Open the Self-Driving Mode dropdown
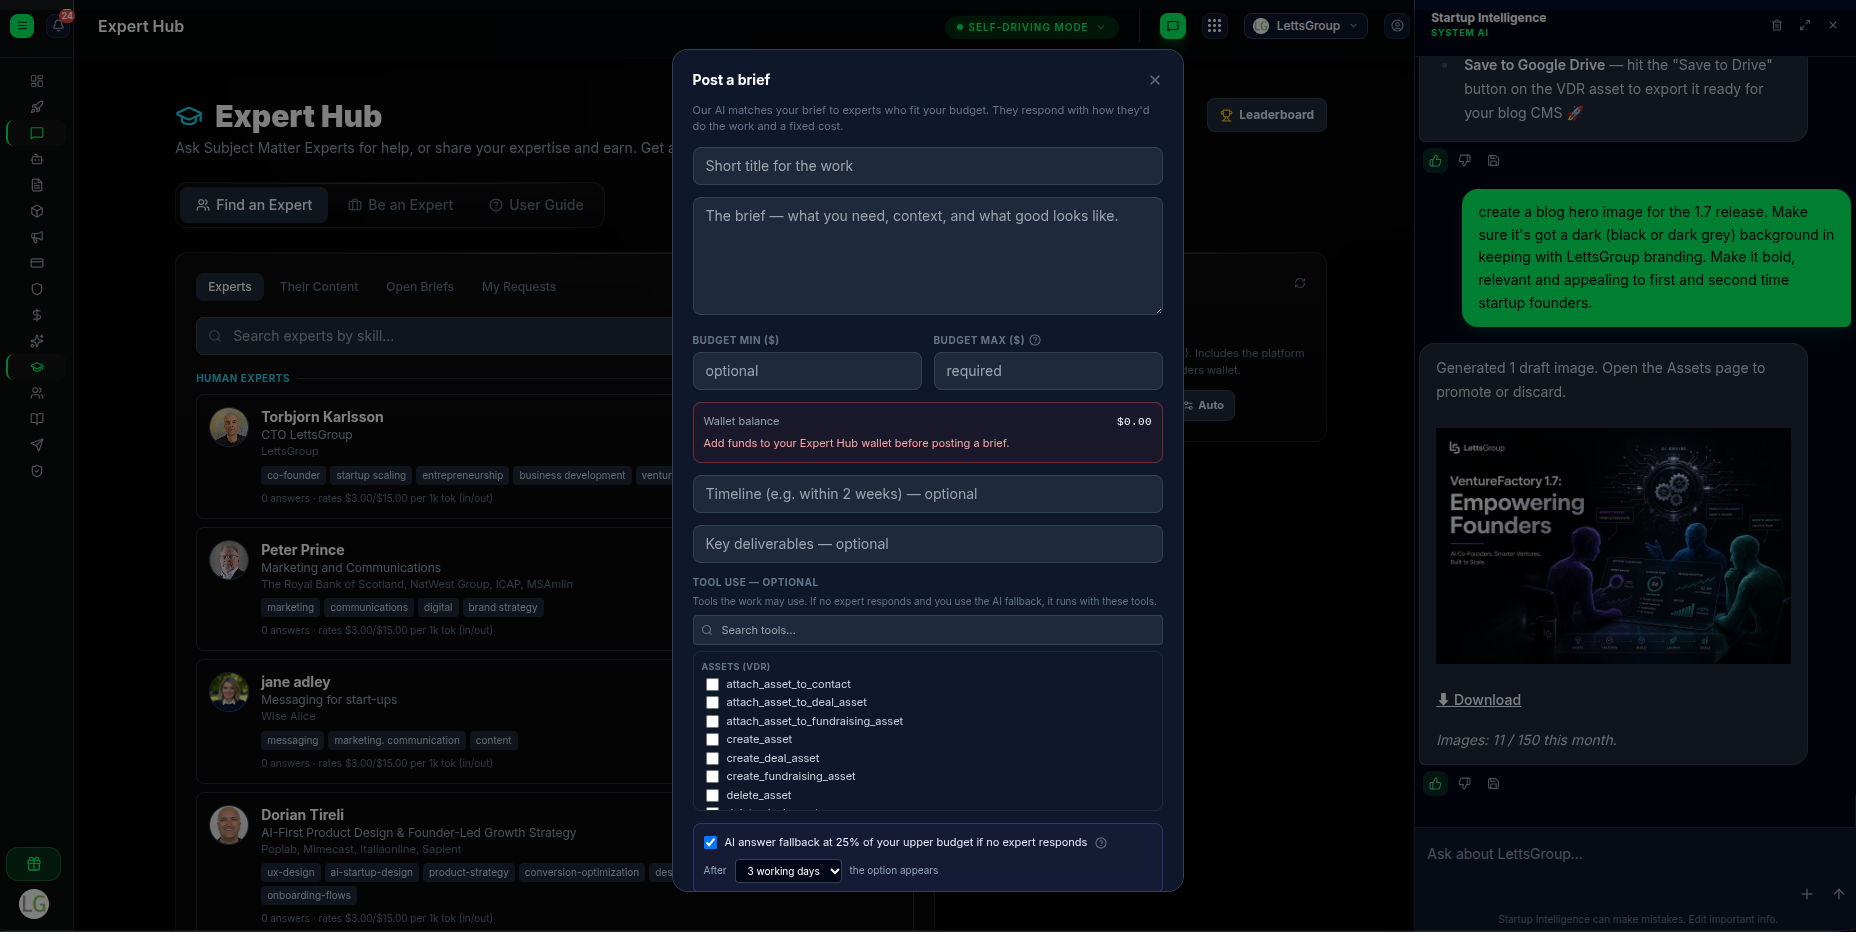The height and width of the screenshot is (932, 1856). [x=1031, y=27]
